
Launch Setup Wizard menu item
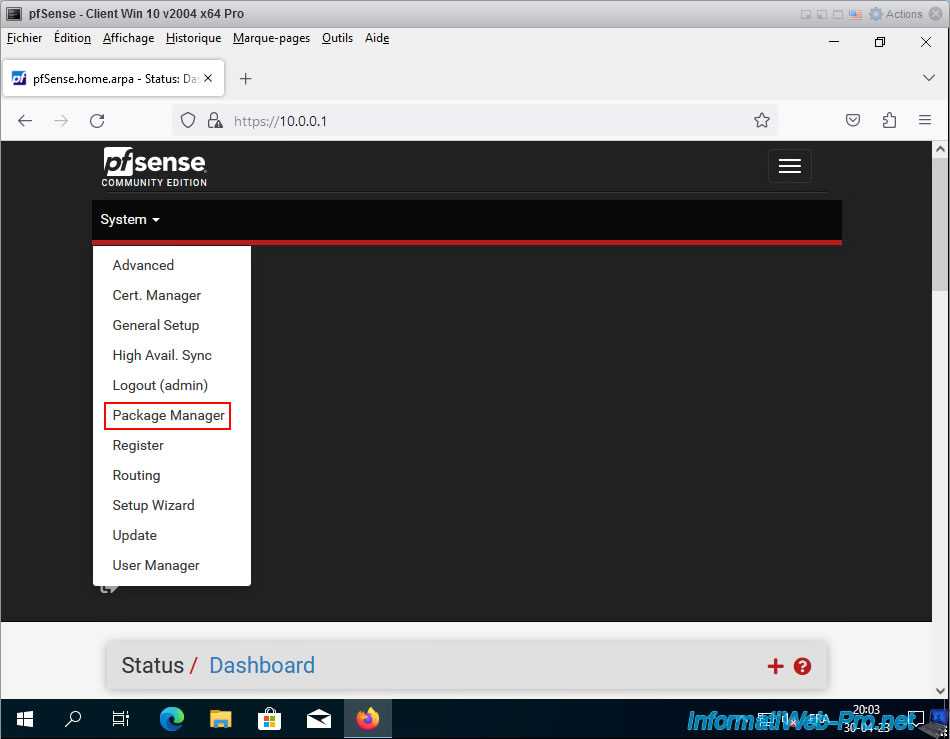click(x=153, y=505)
